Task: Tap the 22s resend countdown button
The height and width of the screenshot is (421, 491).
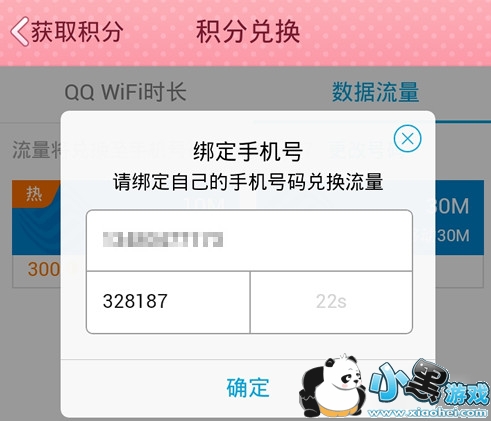Action: pos(331,302)
